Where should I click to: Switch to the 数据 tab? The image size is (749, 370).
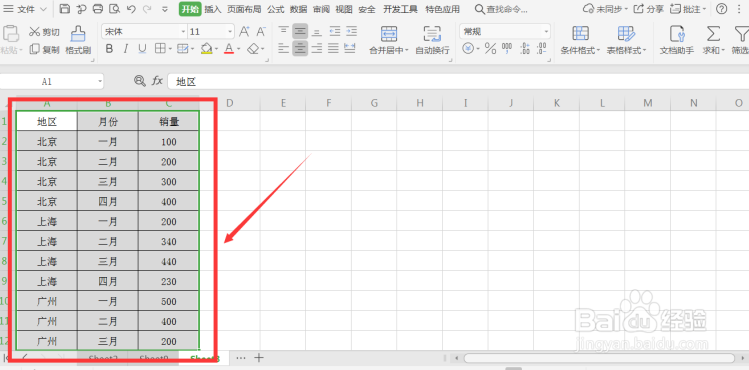[299, 9]
